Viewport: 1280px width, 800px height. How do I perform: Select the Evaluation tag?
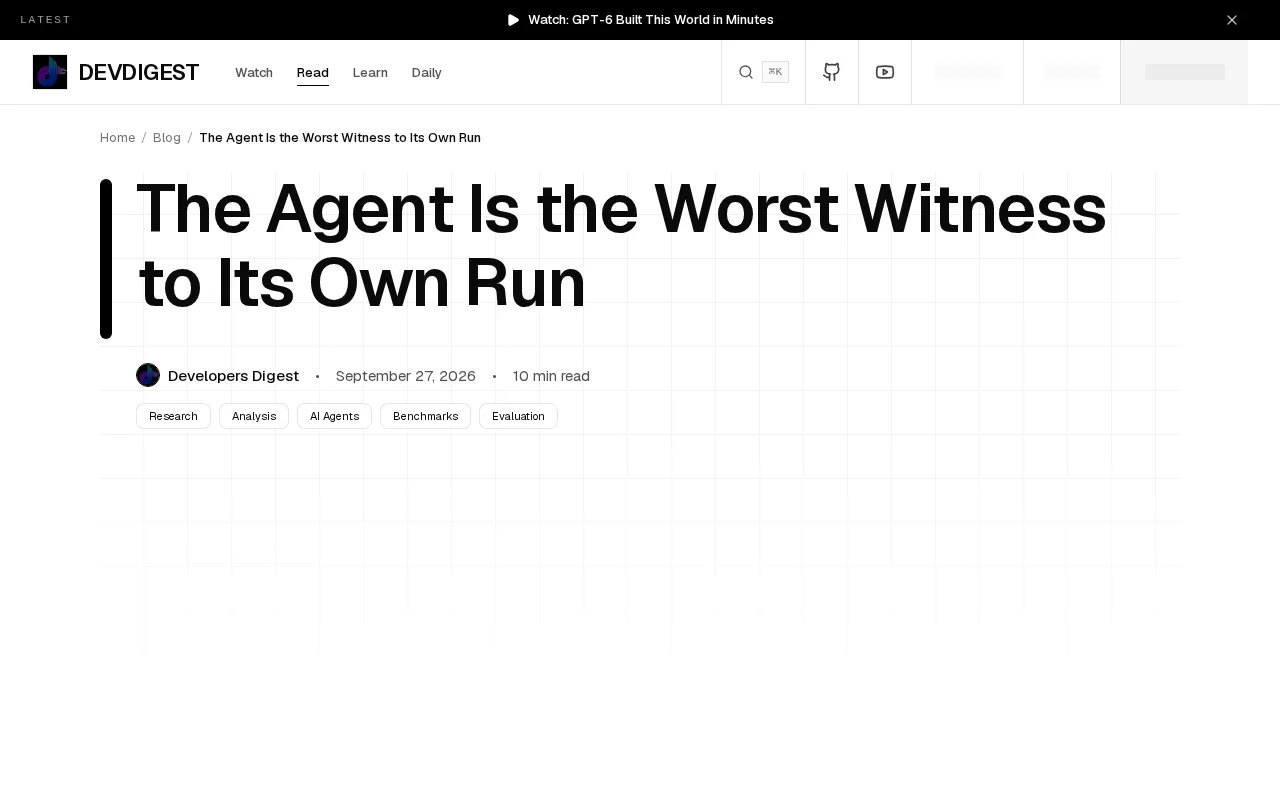518,416
